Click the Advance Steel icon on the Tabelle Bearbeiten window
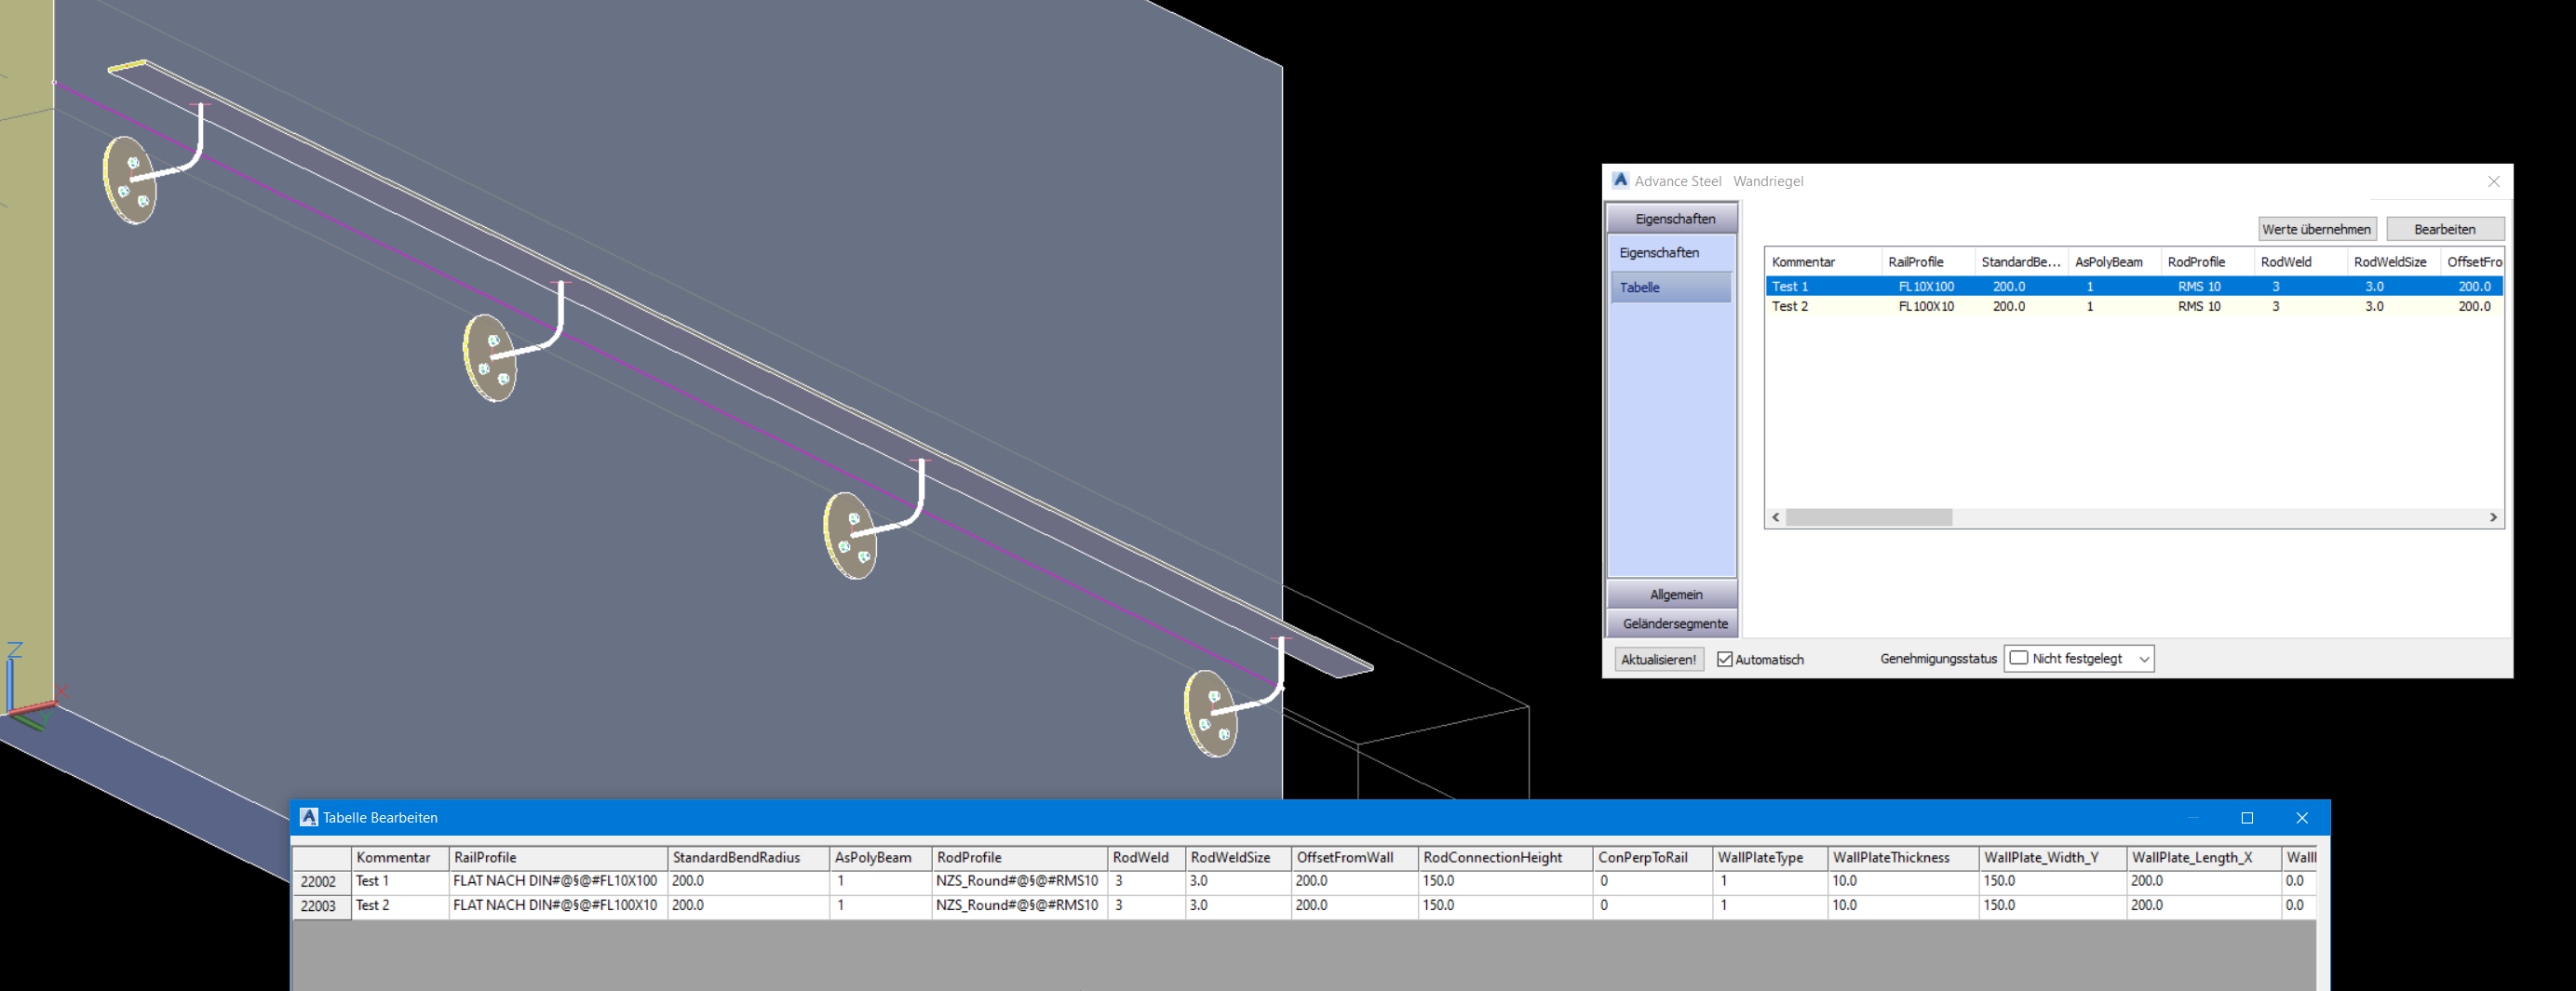 point(308,817)
